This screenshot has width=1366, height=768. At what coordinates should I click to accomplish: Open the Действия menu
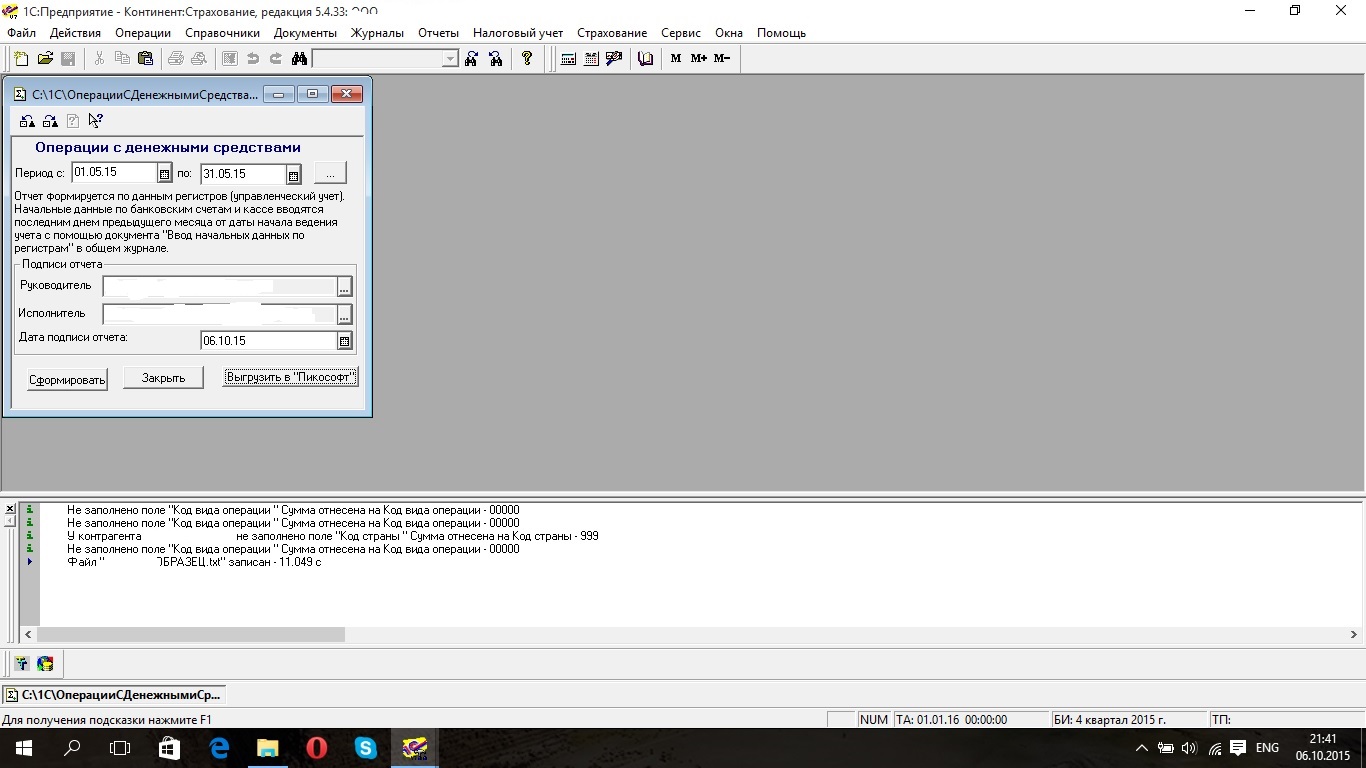coord(75,33)
